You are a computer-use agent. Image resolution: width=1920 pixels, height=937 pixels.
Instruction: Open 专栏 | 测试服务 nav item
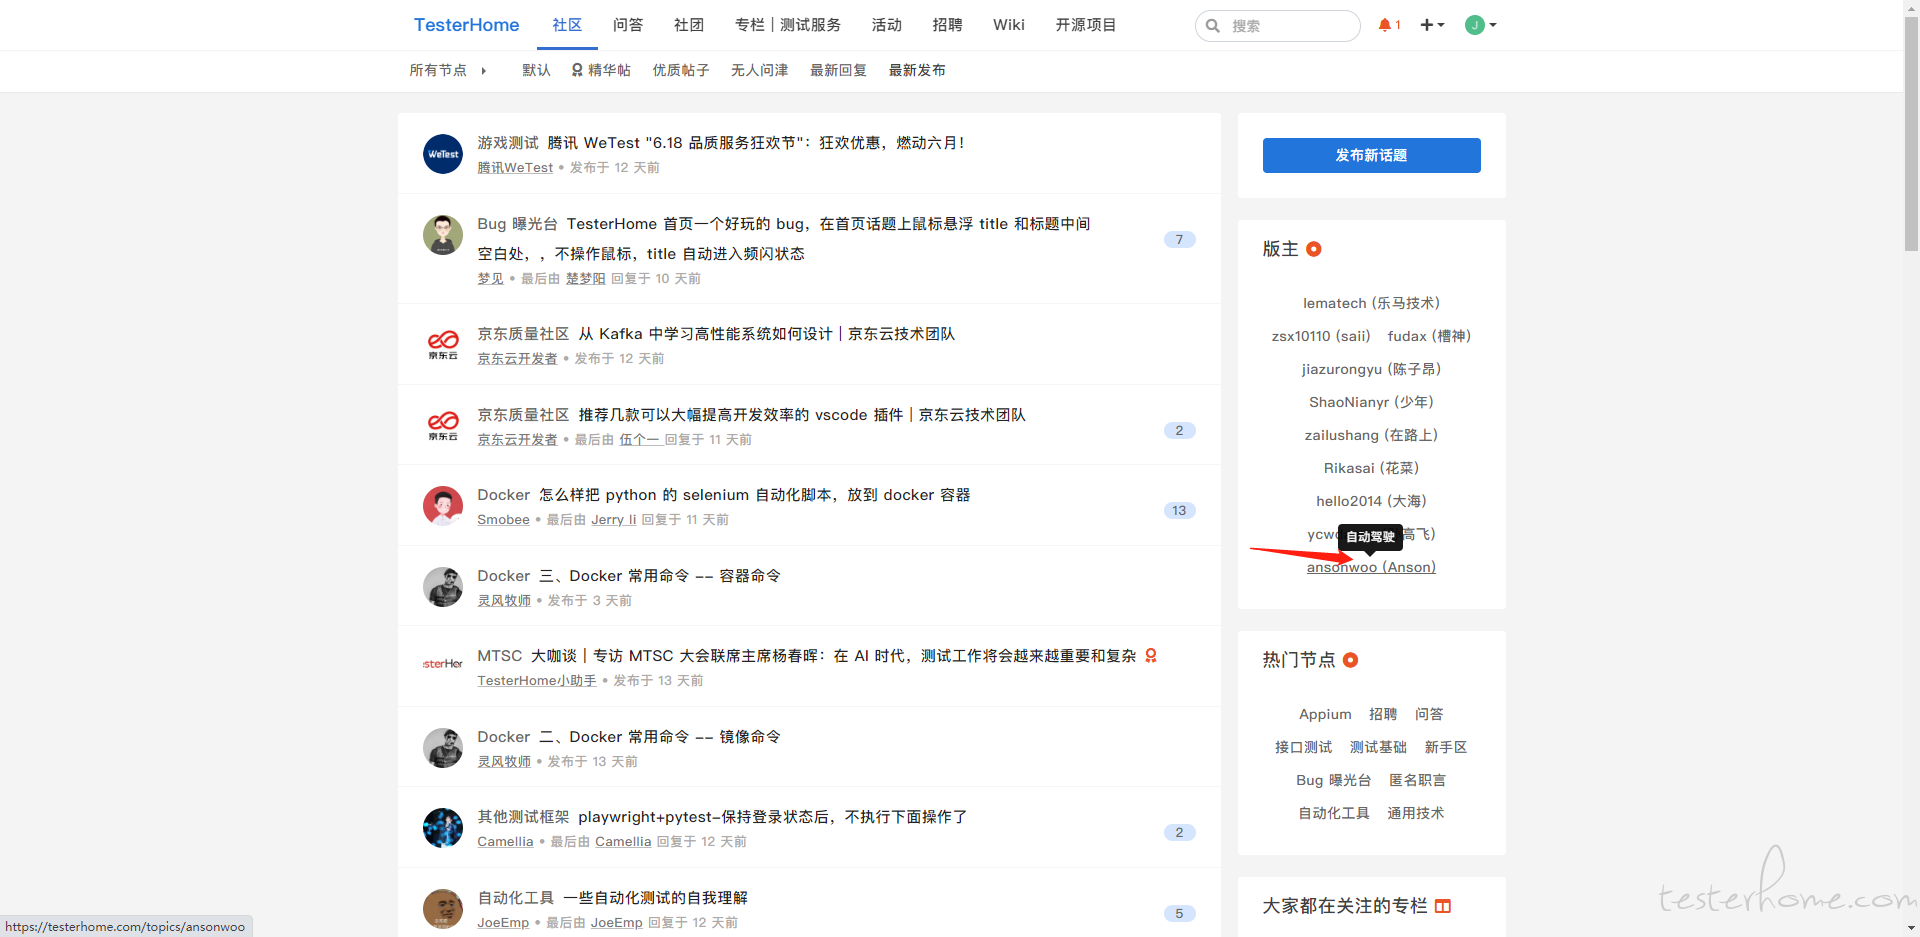[x=788, y=25]
